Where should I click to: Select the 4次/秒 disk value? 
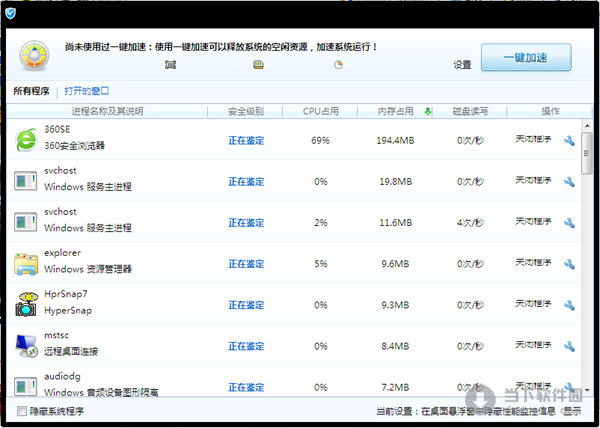(x=470, y=223)
